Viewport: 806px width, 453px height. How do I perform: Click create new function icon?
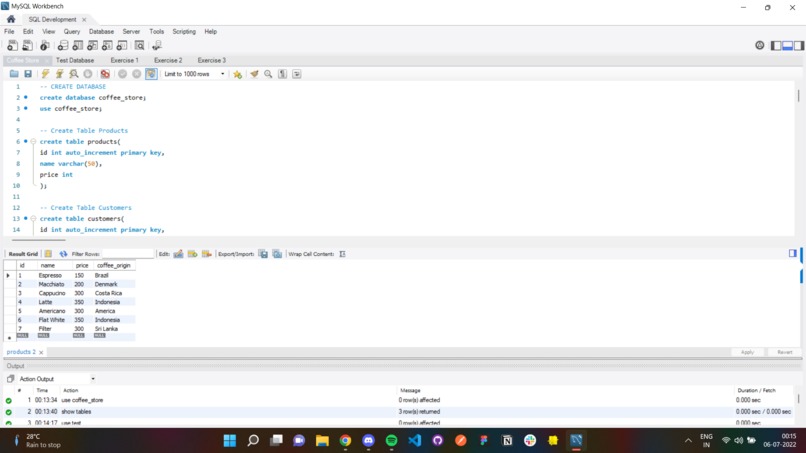pos(122,46)
